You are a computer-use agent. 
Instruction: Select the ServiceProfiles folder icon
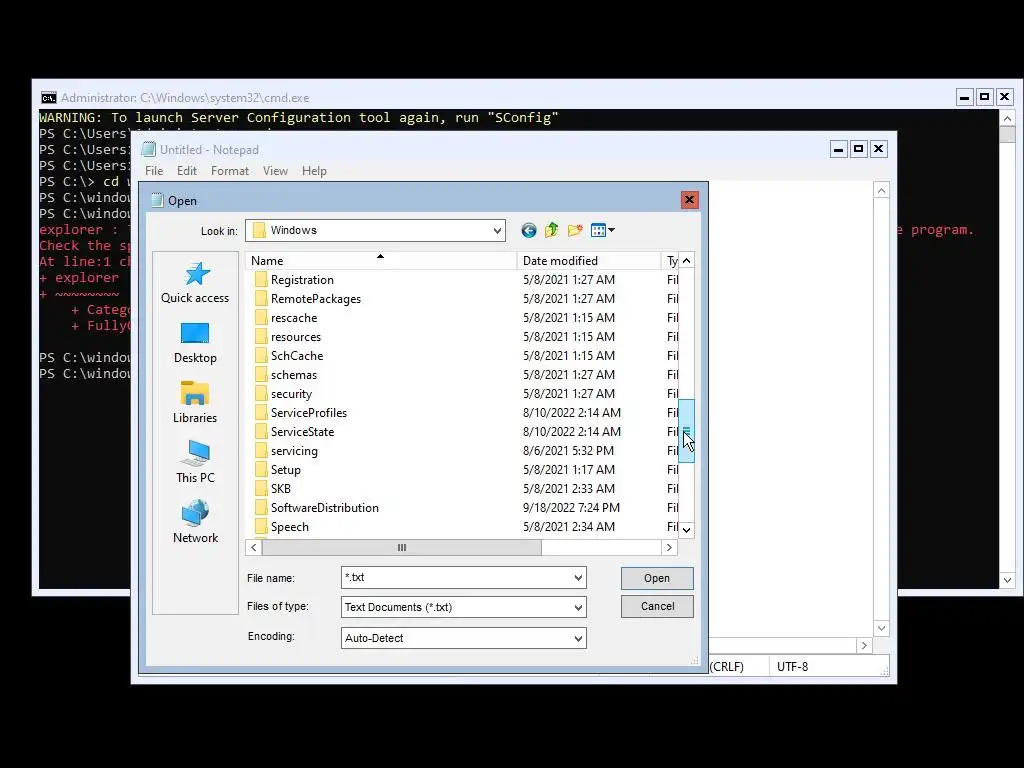click(261, 412)
